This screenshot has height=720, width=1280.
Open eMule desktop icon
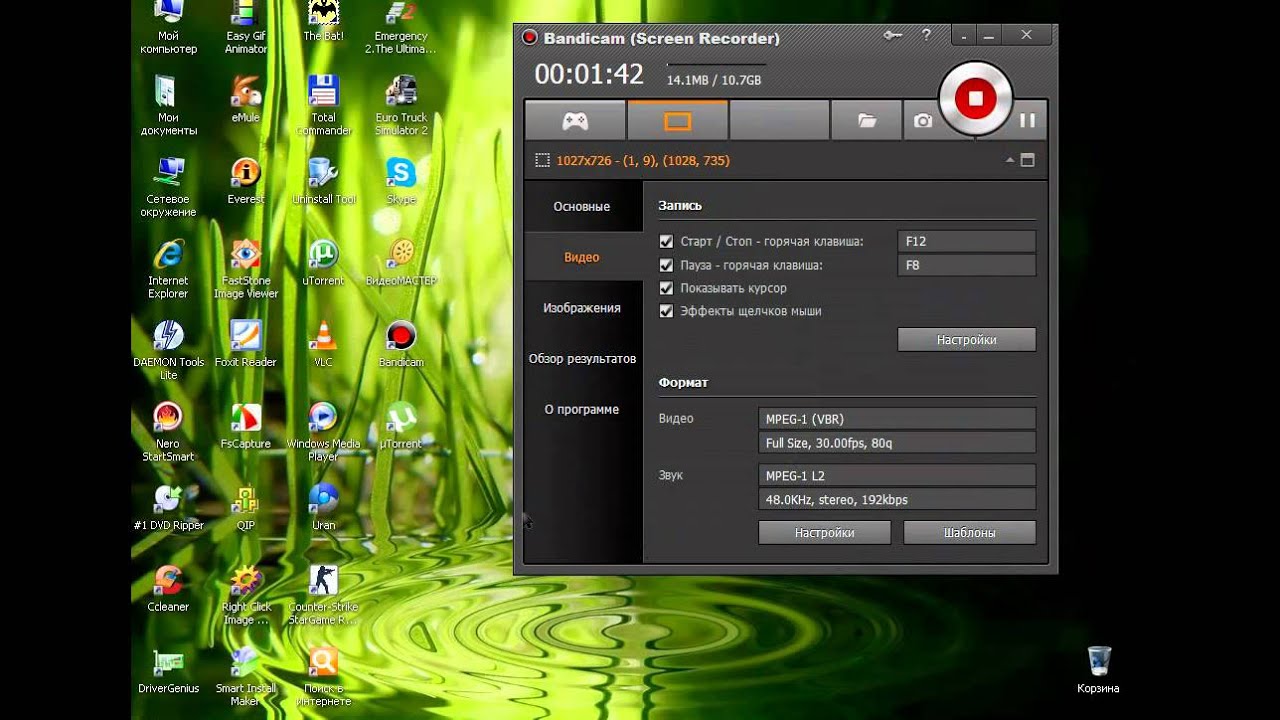246,100
